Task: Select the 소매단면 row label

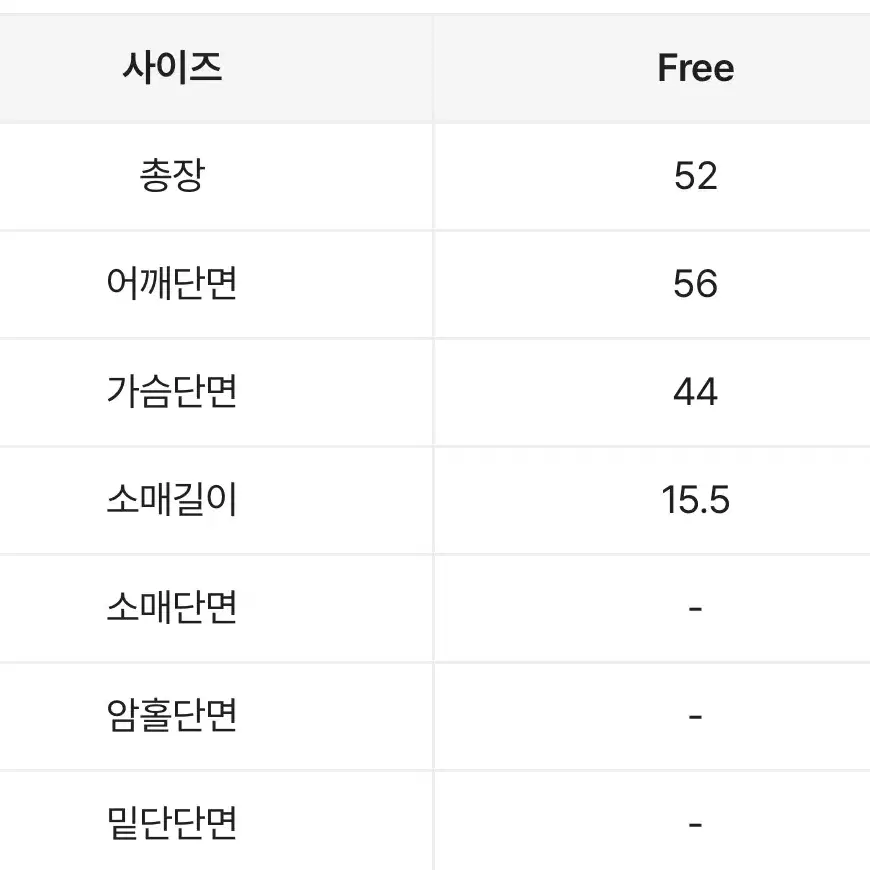Action: pos(172,606)
